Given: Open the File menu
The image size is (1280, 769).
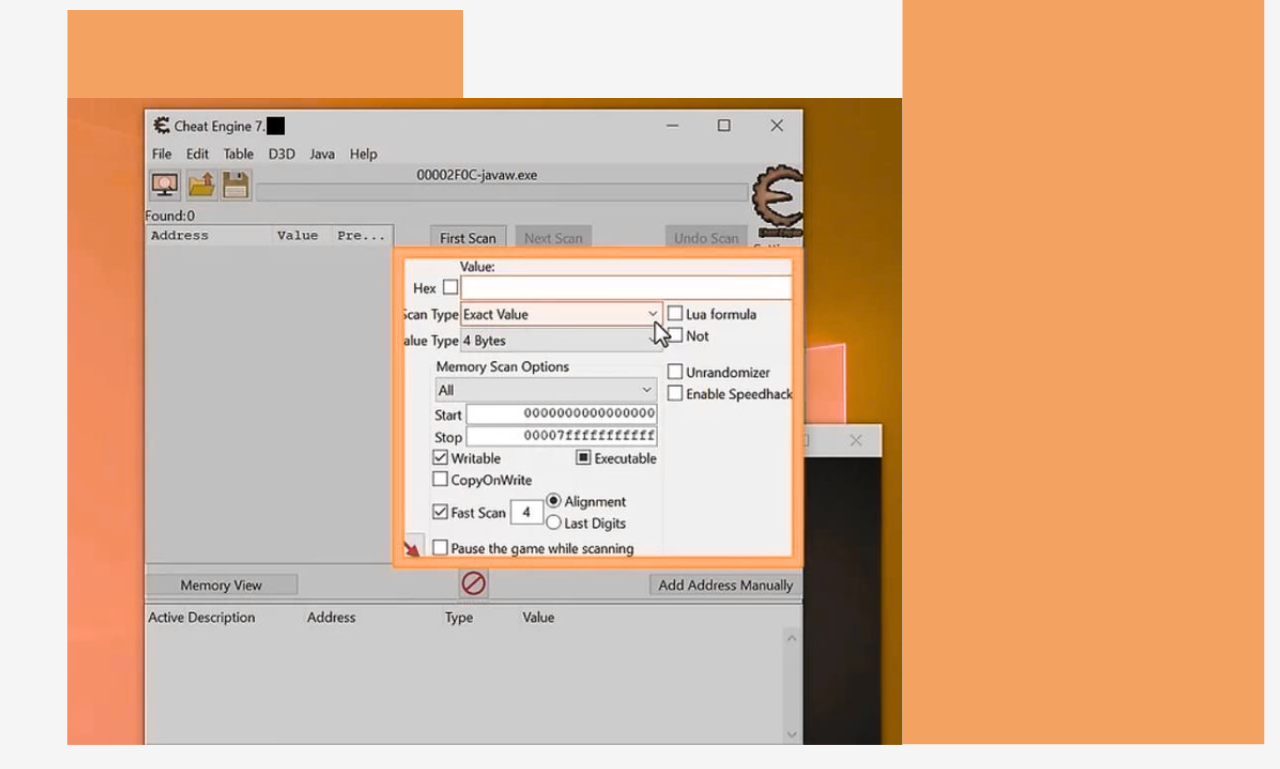Looking at the screenshot, I should pos(162,154).
